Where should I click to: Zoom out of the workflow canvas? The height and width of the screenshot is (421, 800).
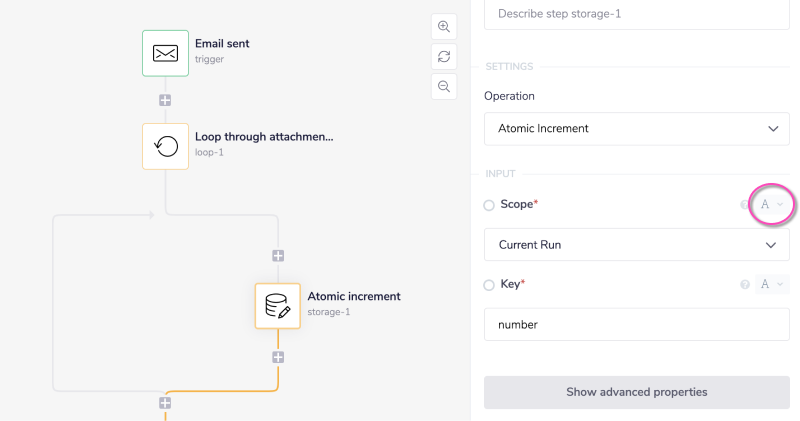point(443,86)
